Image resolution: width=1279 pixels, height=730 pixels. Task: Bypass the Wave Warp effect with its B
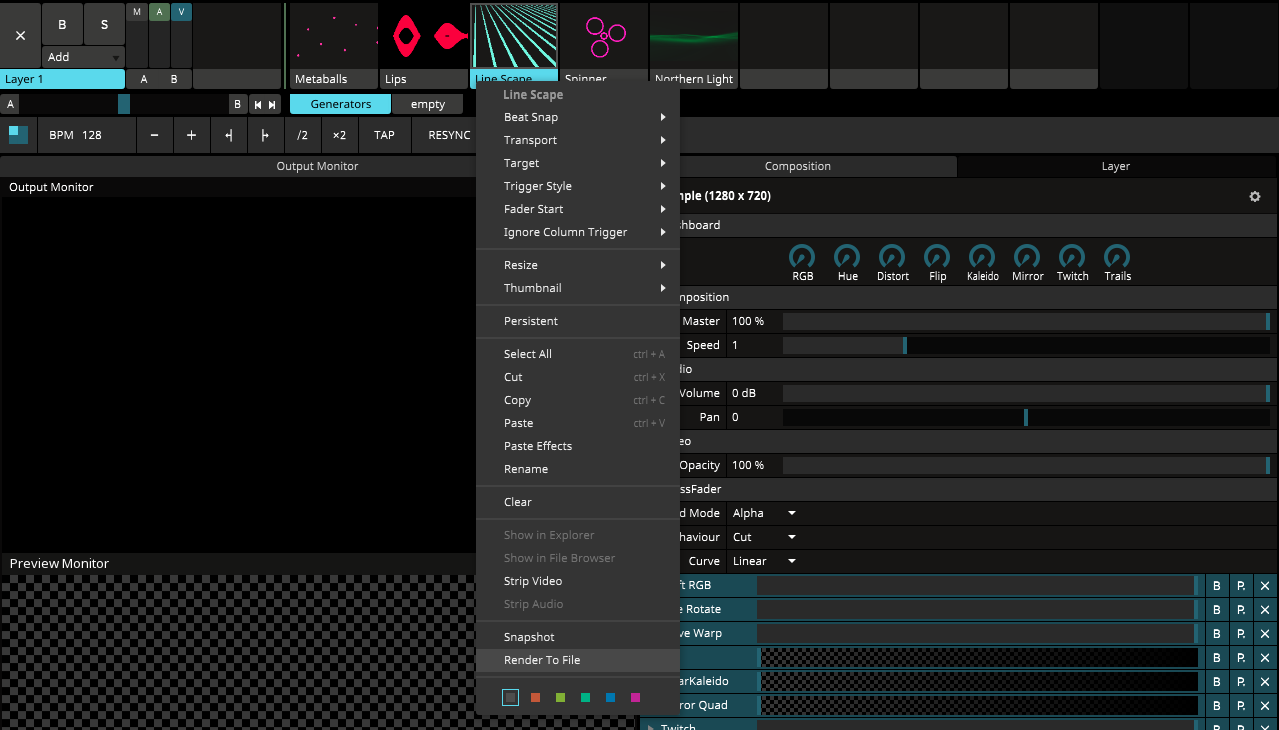click(x=1217, y=633)
